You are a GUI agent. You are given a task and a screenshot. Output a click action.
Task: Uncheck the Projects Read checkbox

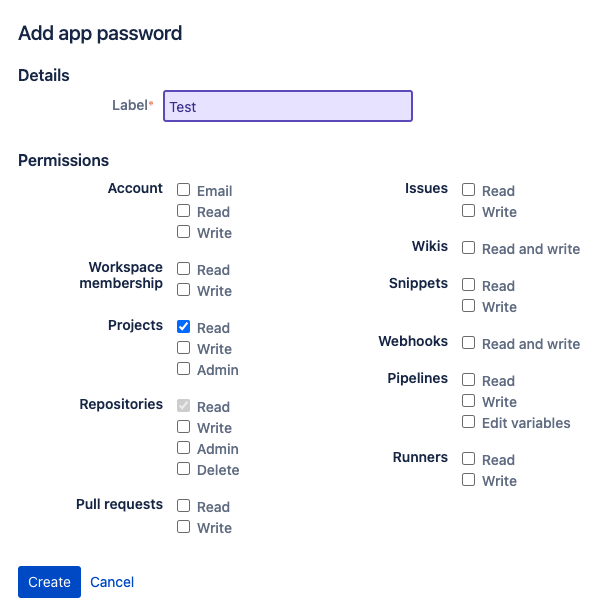coord(184,327)
